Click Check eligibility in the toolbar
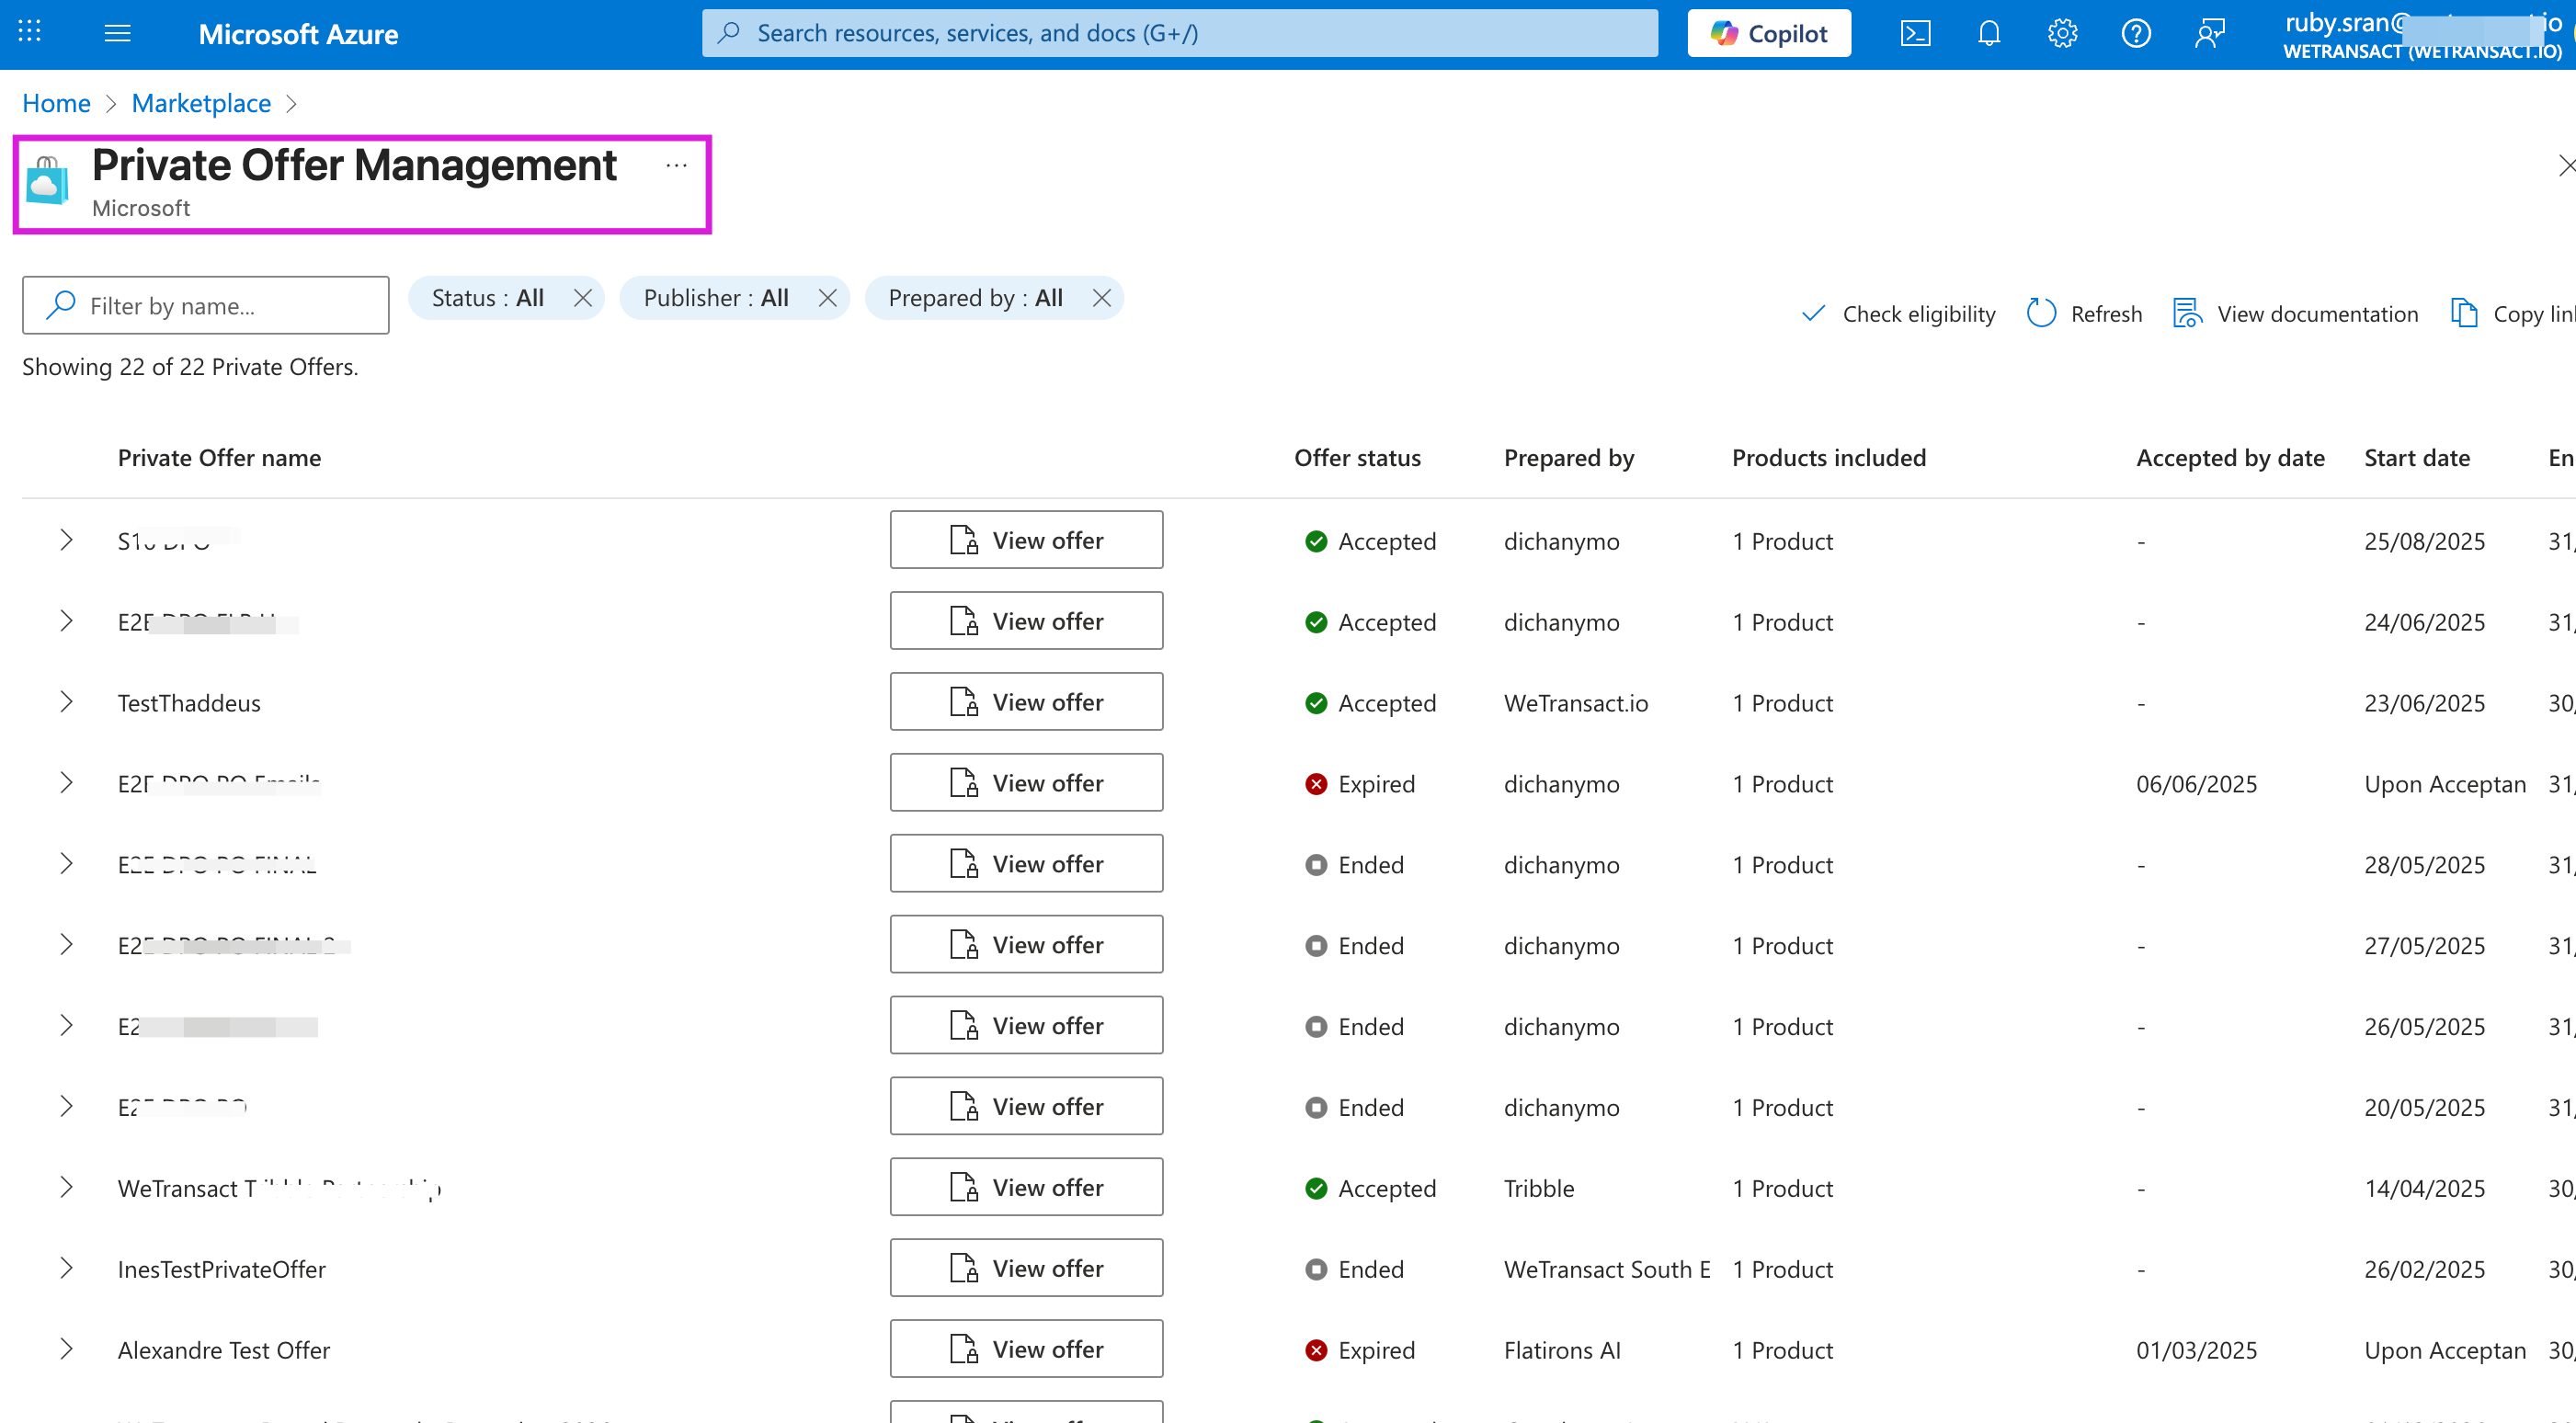This screenshot has width=2576, height=1423. point(1898,314)
